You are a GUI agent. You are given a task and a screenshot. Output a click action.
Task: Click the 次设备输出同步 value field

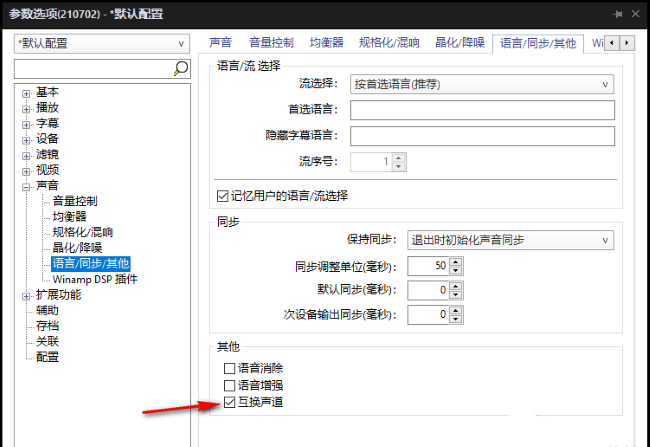tap(428, 314)
